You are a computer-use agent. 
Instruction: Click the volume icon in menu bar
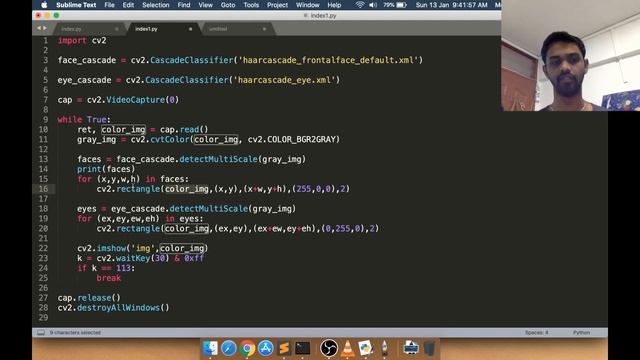pos(373,5)
